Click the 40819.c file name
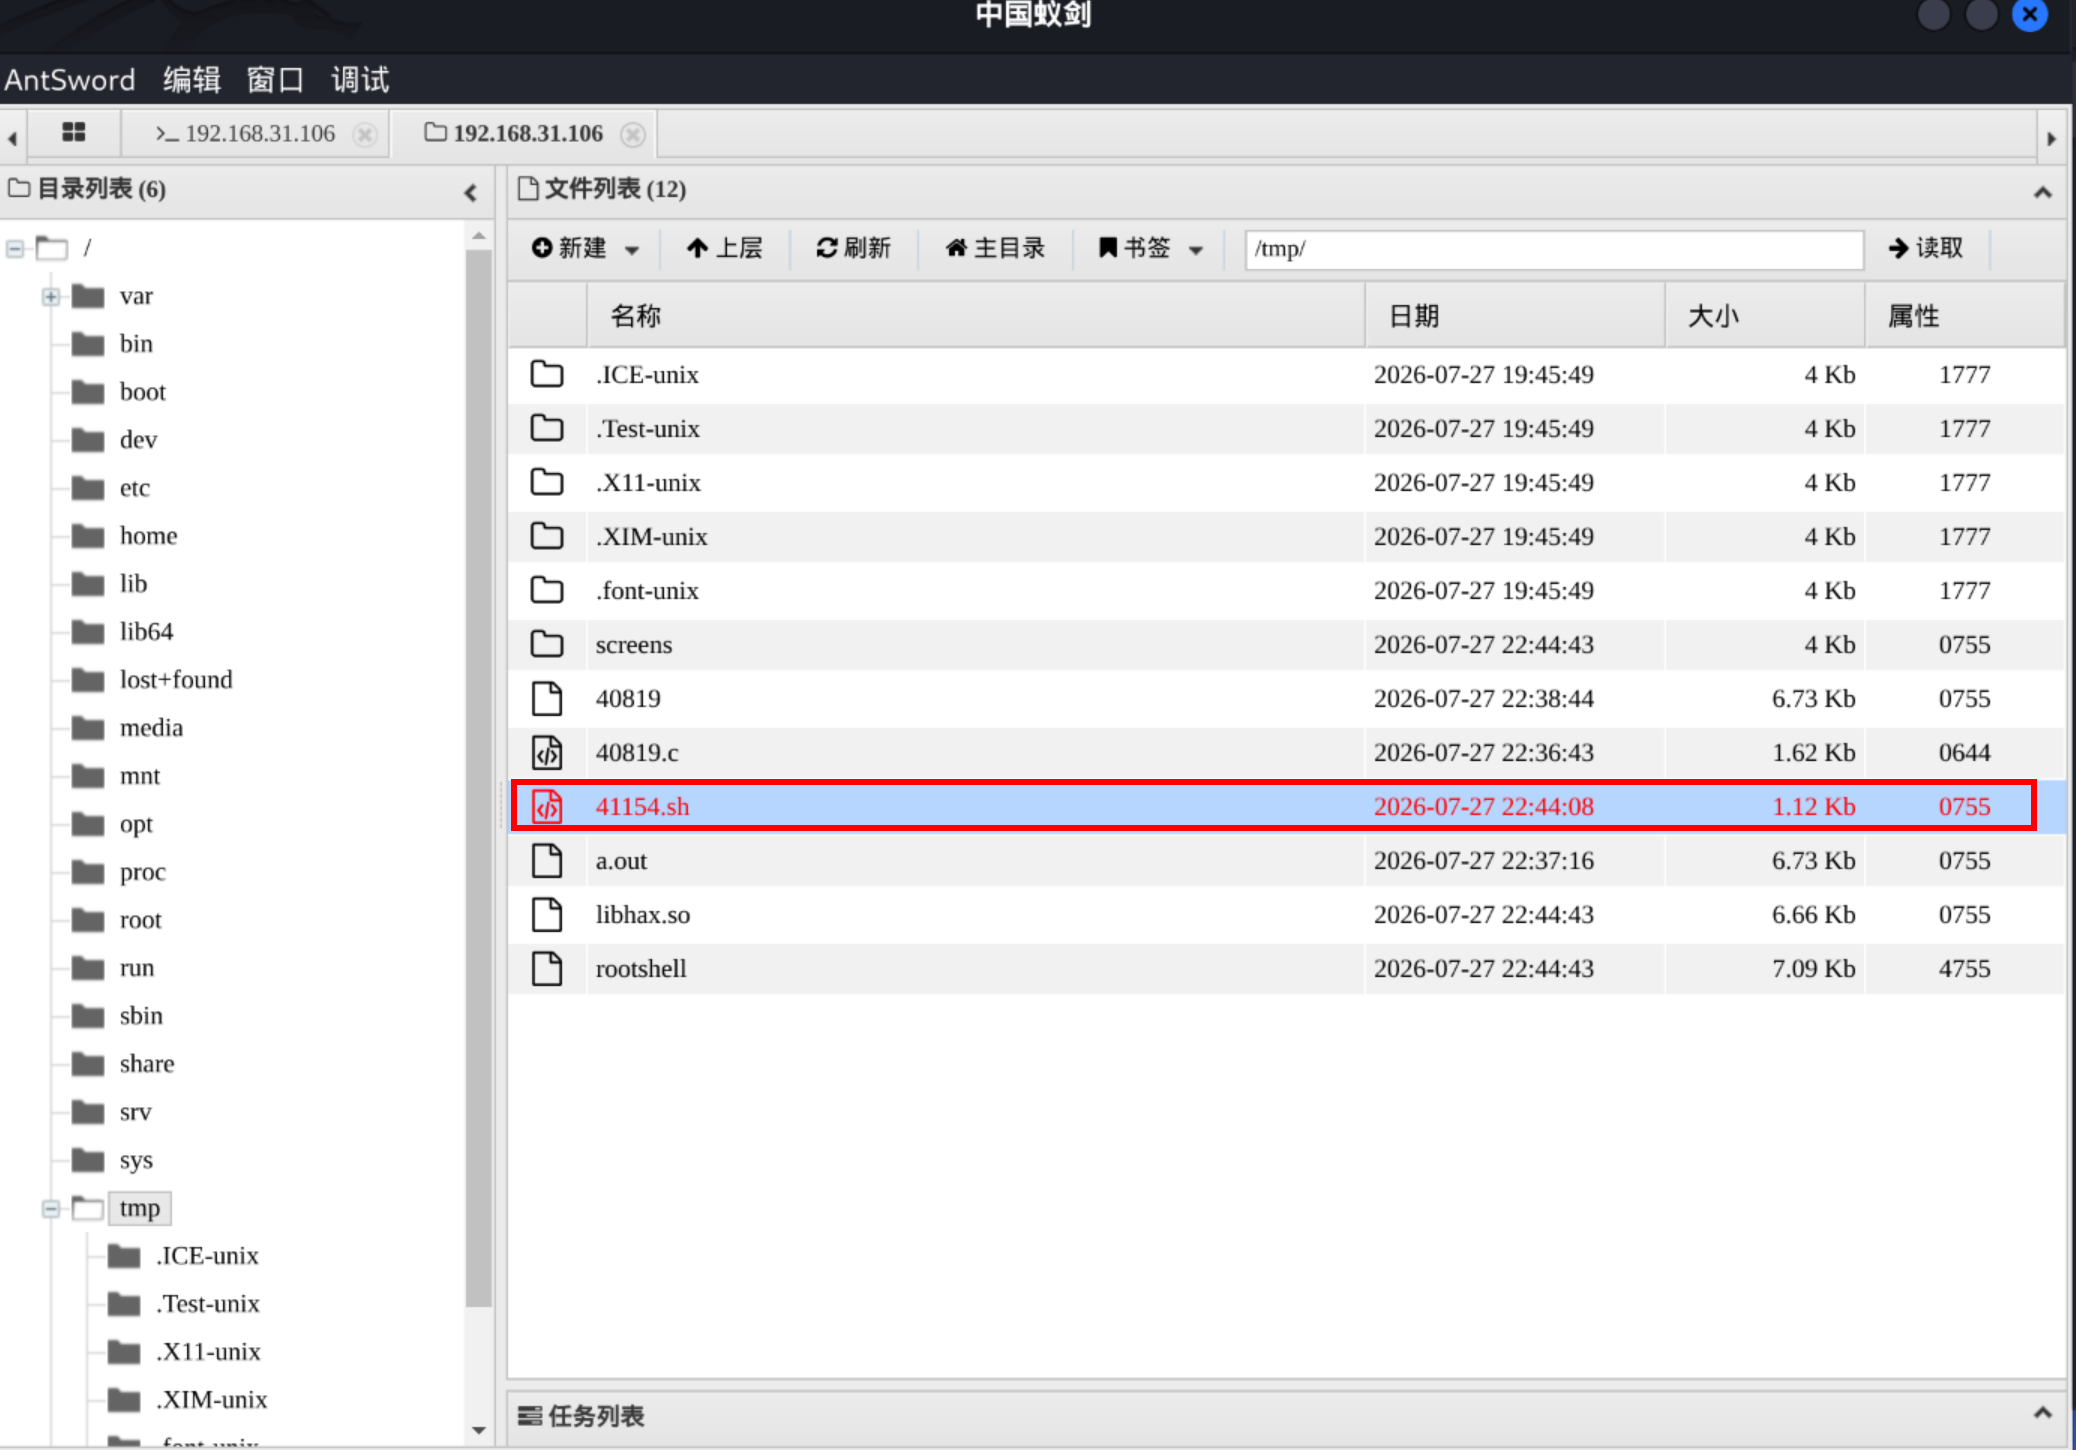2076x1450 pixels. (637, 752)
